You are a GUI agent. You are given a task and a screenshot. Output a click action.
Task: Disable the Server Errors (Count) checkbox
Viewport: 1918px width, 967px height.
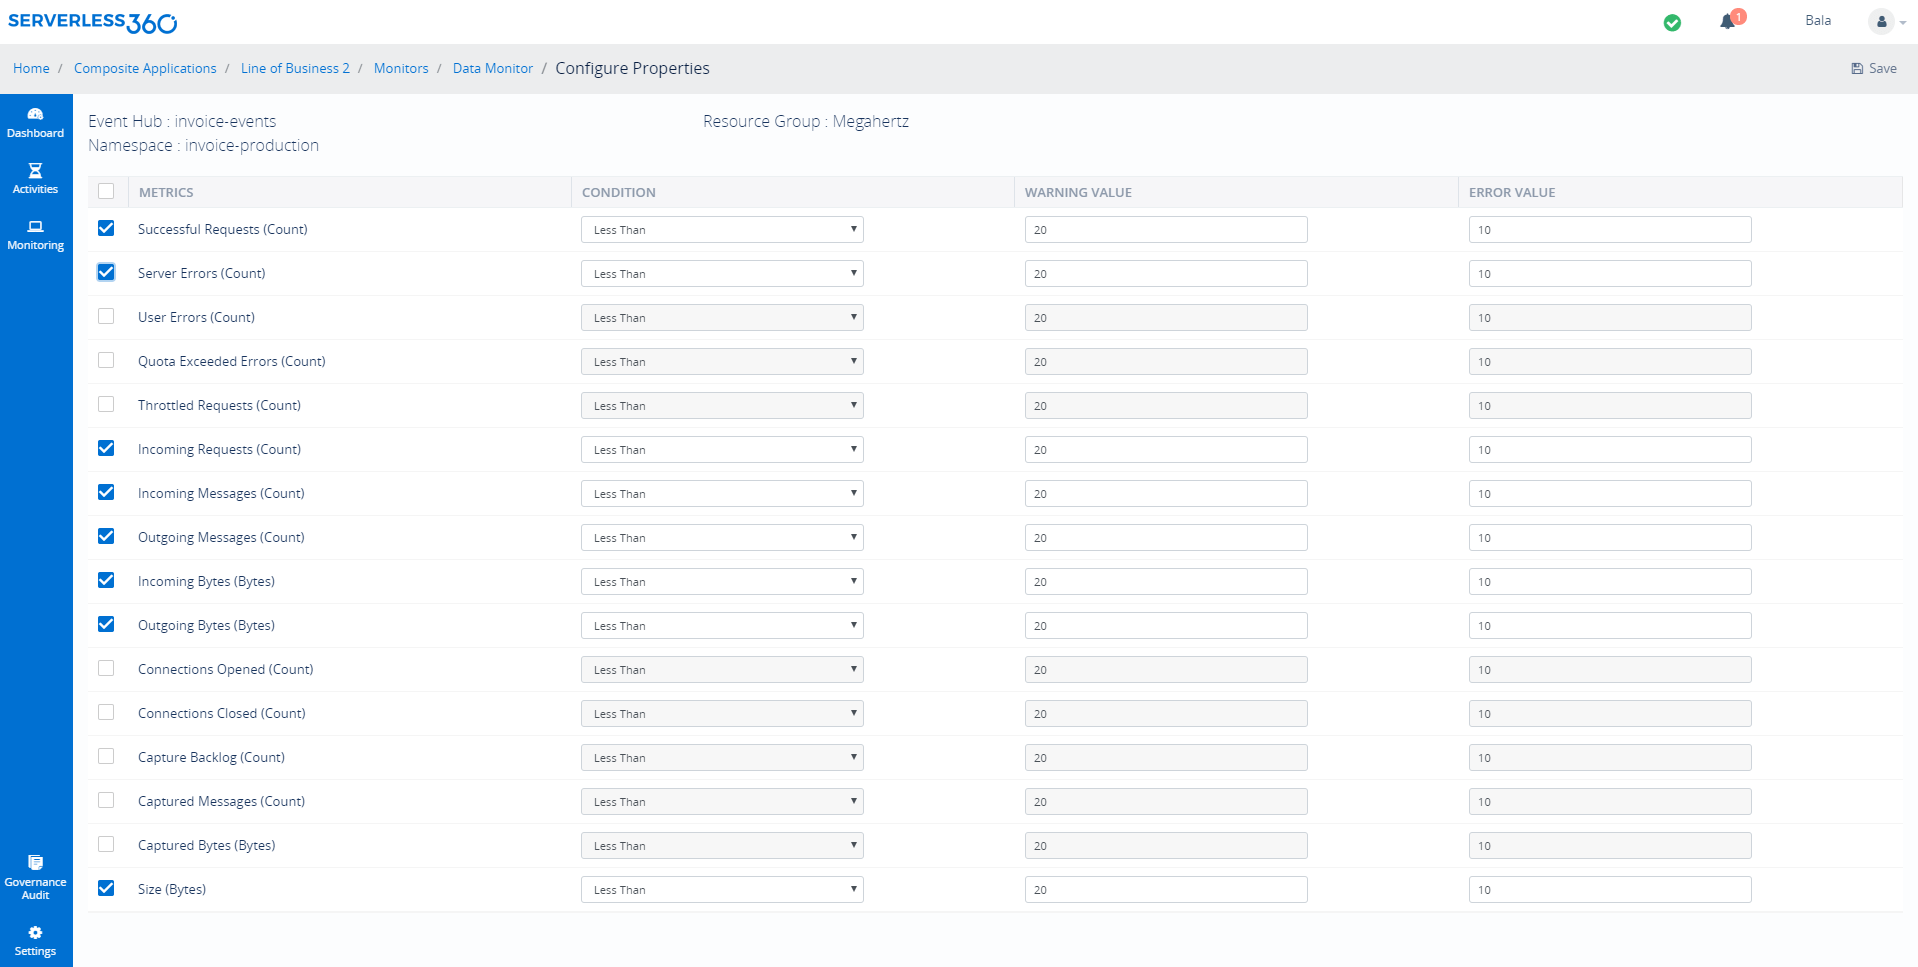click(x=106, y=272)
